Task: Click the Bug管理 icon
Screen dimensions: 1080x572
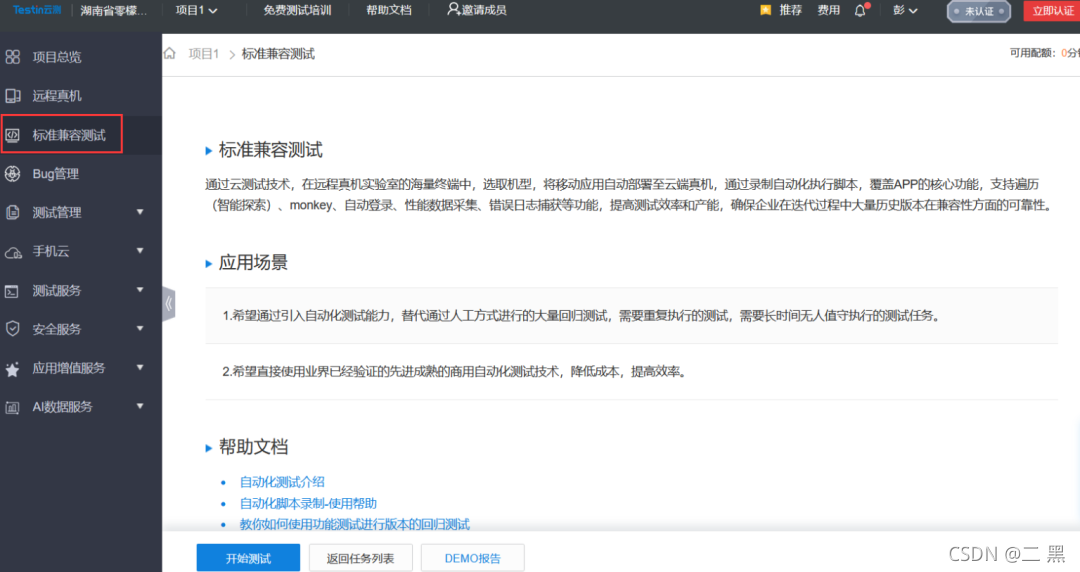Action: tap(12, 174)
